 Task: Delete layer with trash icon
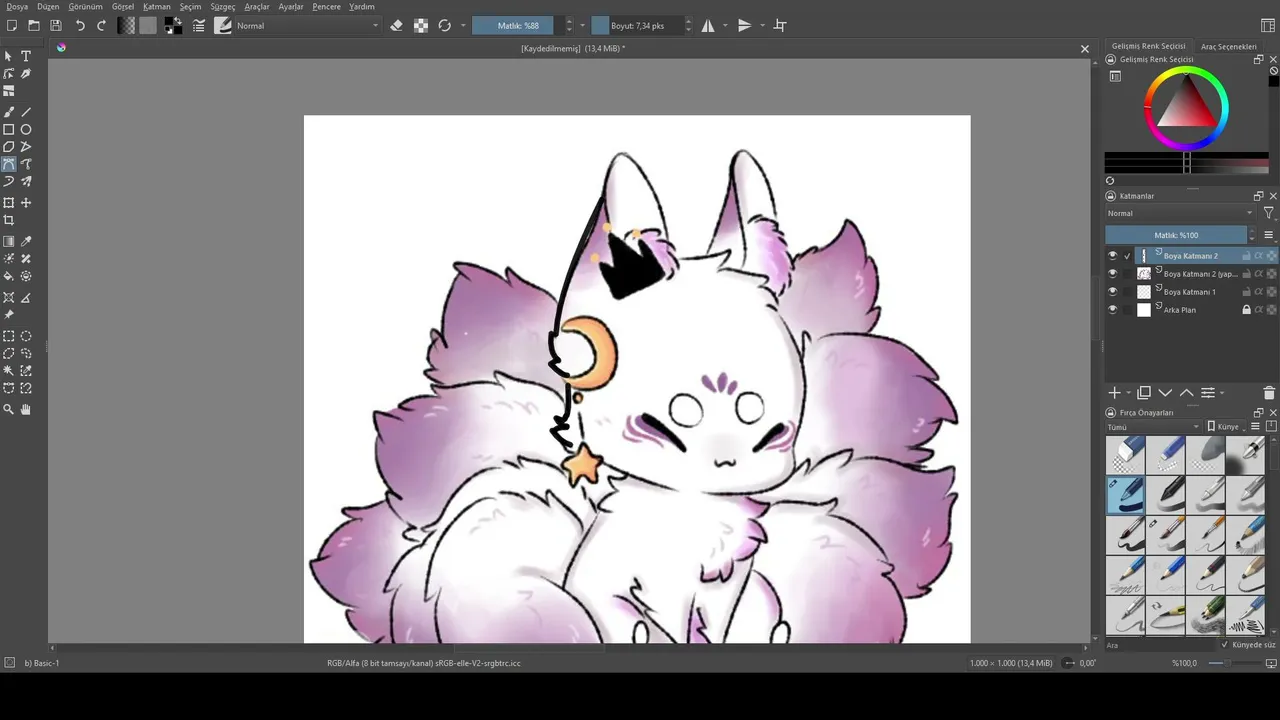1269,393
